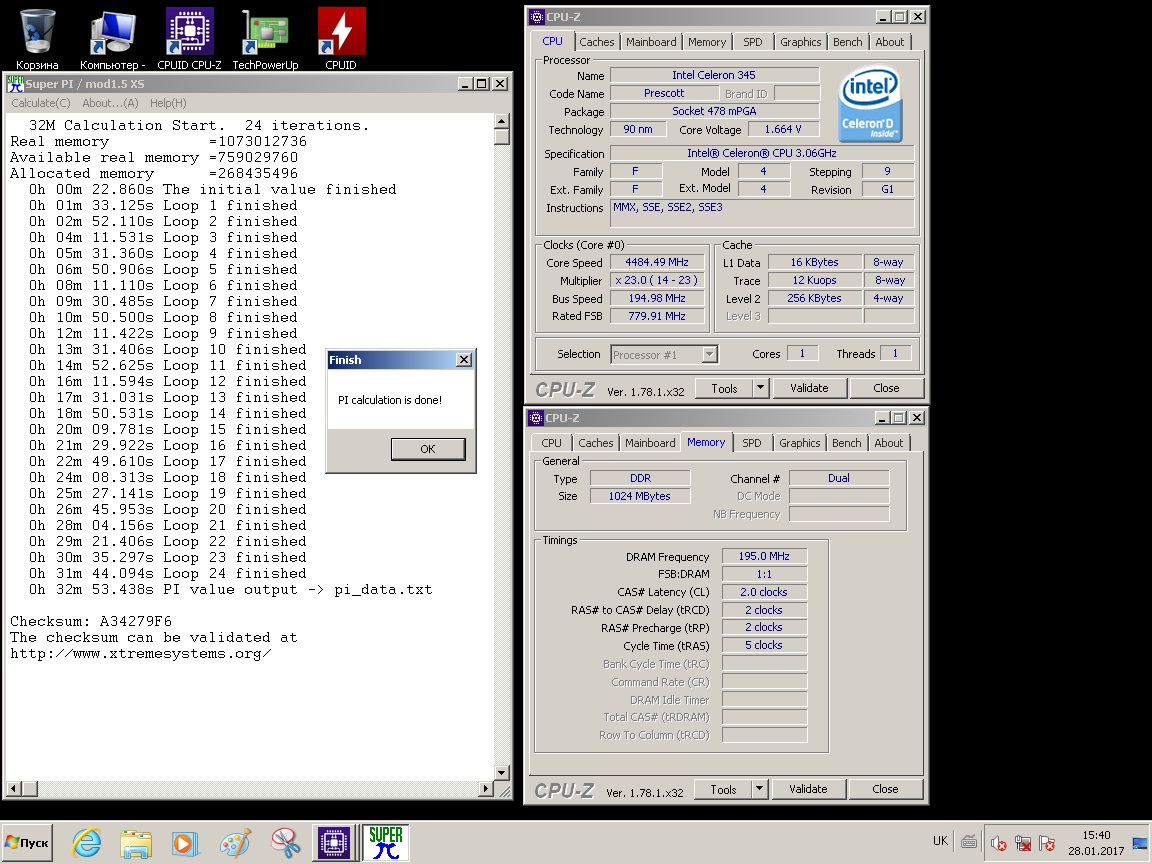The width and height of the screenshot is (1152, 864).
Task: Launch the TechPowerUp desktop shortcut
Action: [265, 38]
